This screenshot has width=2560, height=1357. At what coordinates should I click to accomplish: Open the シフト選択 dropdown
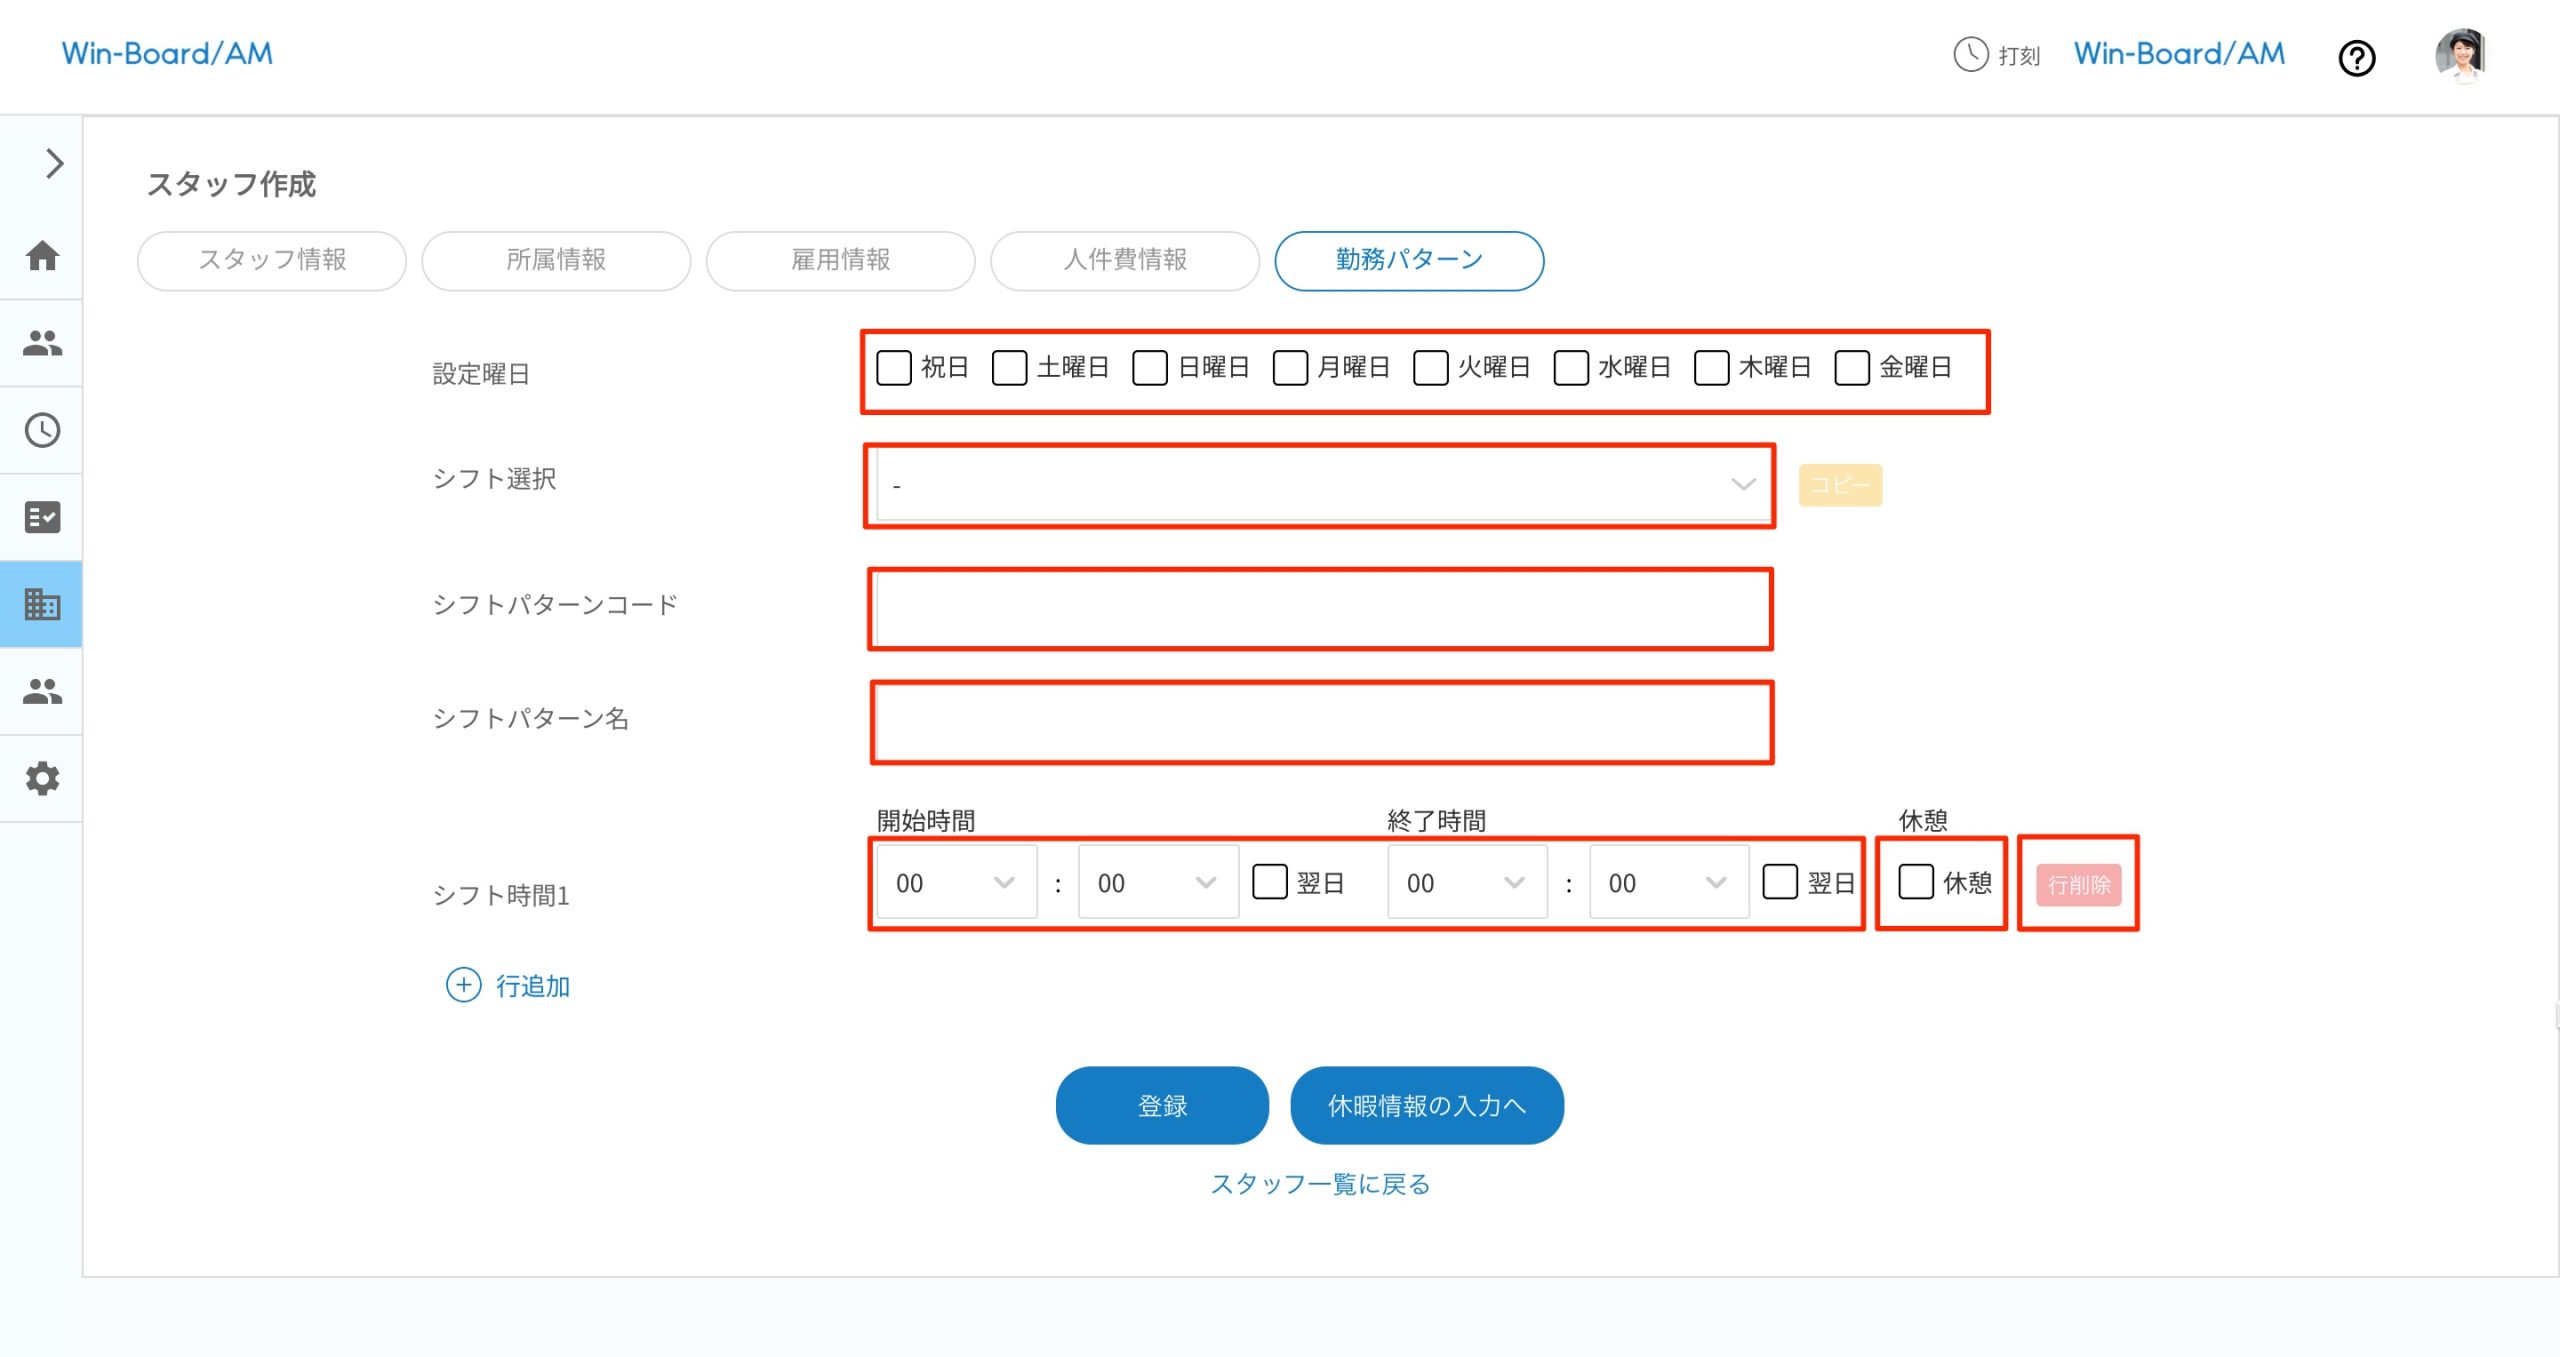coord(1320,485)
